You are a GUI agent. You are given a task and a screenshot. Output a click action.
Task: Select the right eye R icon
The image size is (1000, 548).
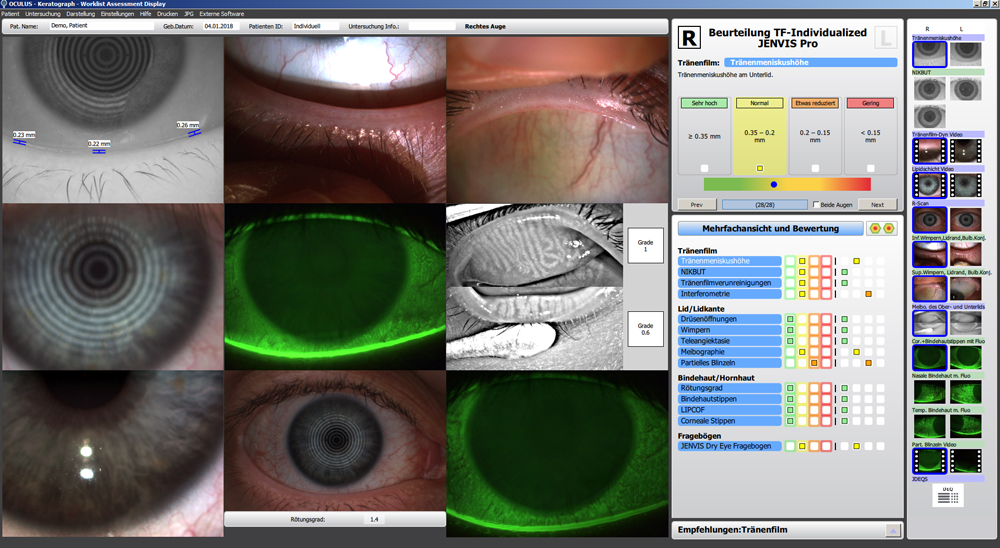pyautogui.click(x=690, y=39)
